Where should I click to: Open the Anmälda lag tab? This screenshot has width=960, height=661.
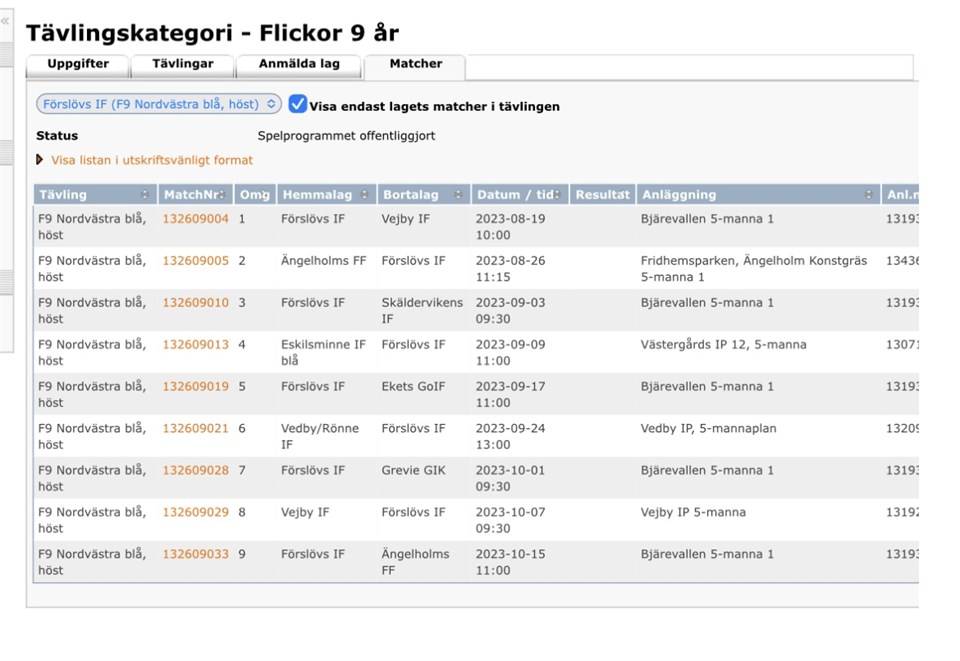pyautogui.click(x=299, y=64)
